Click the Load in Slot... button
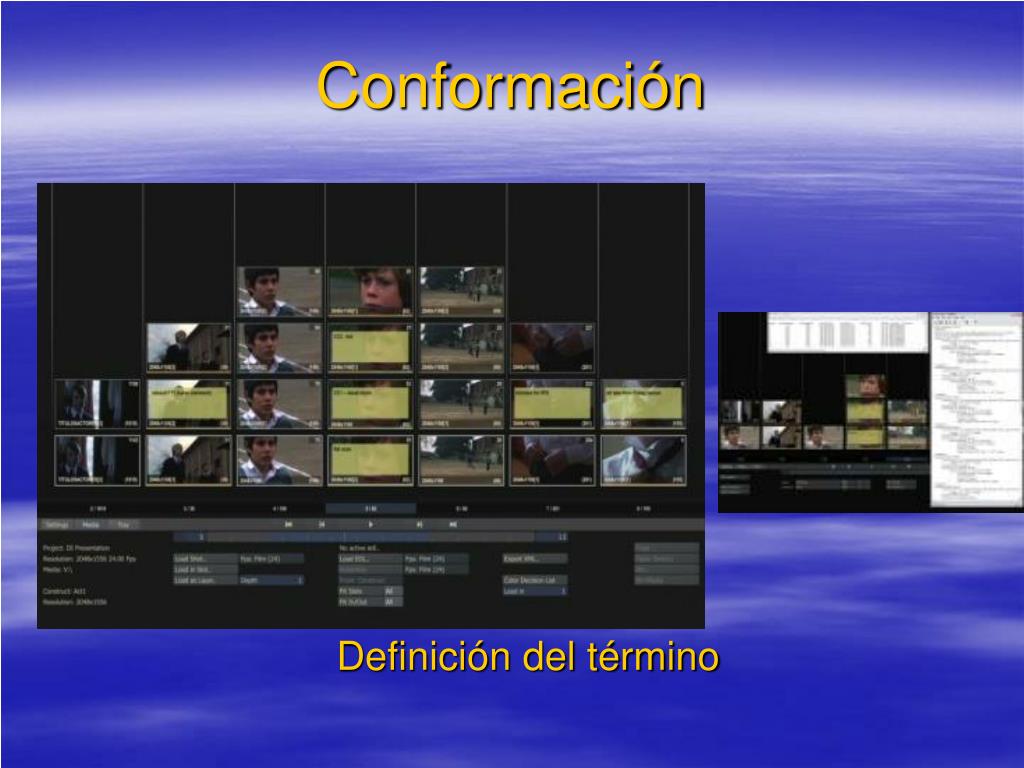The image size is (1024, 768). [x=205, y=569]
